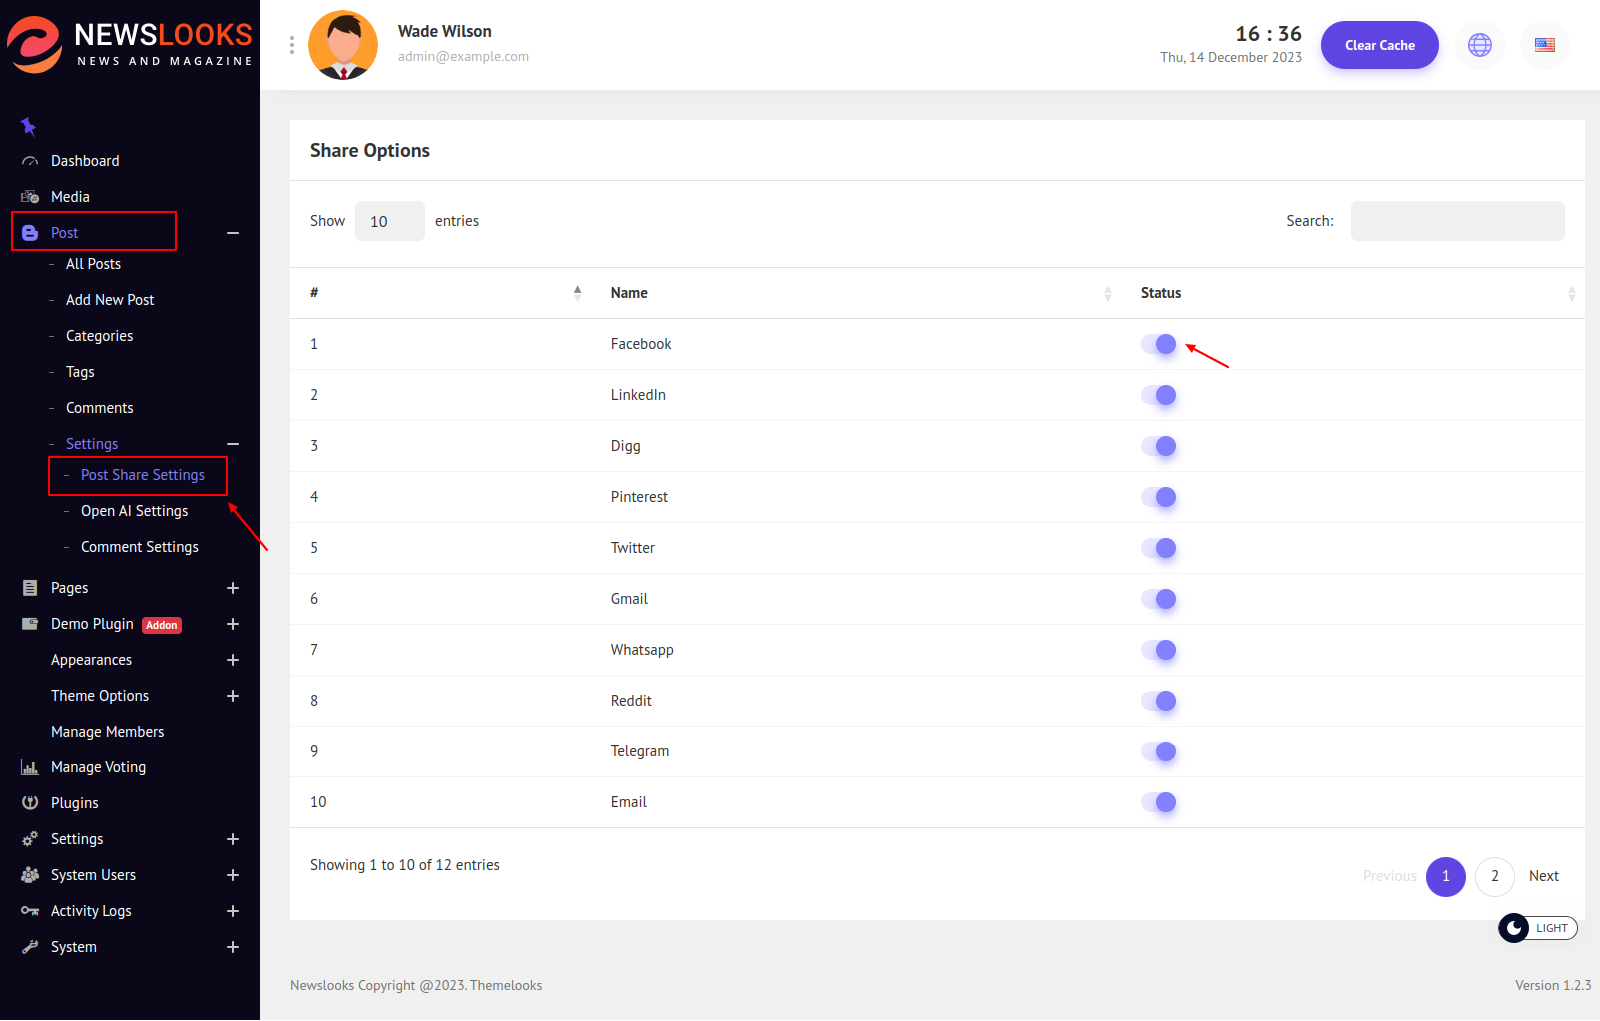This screenshot has width=1600, height=1021.
Task: Toggle the Telegram share option
Action: [1159, 751]
